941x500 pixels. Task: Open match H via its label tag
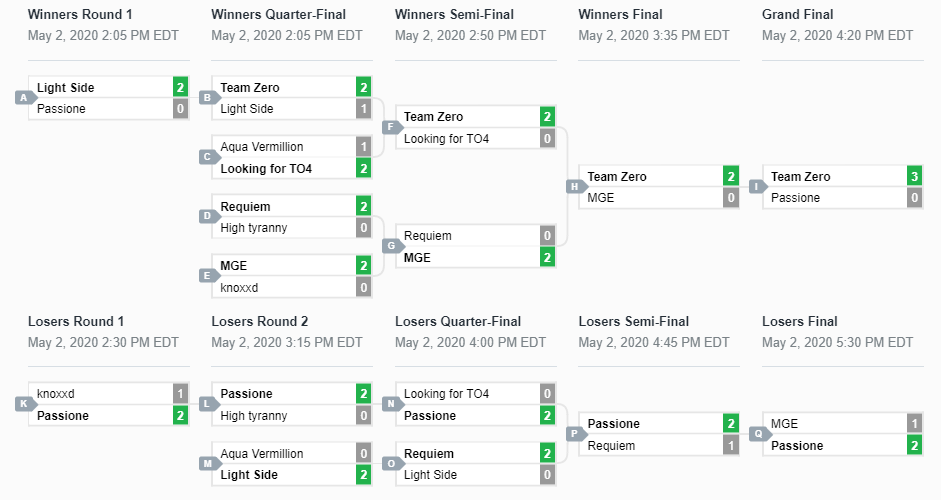[x=573, y=187]
